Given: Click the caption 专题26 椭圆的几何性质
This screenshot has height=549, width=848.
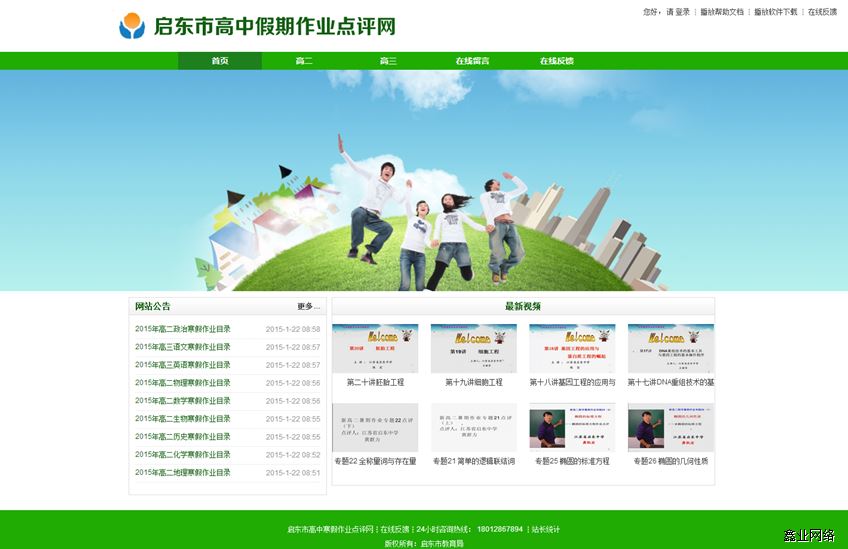Looking at the screenshot, I should 671,461.
